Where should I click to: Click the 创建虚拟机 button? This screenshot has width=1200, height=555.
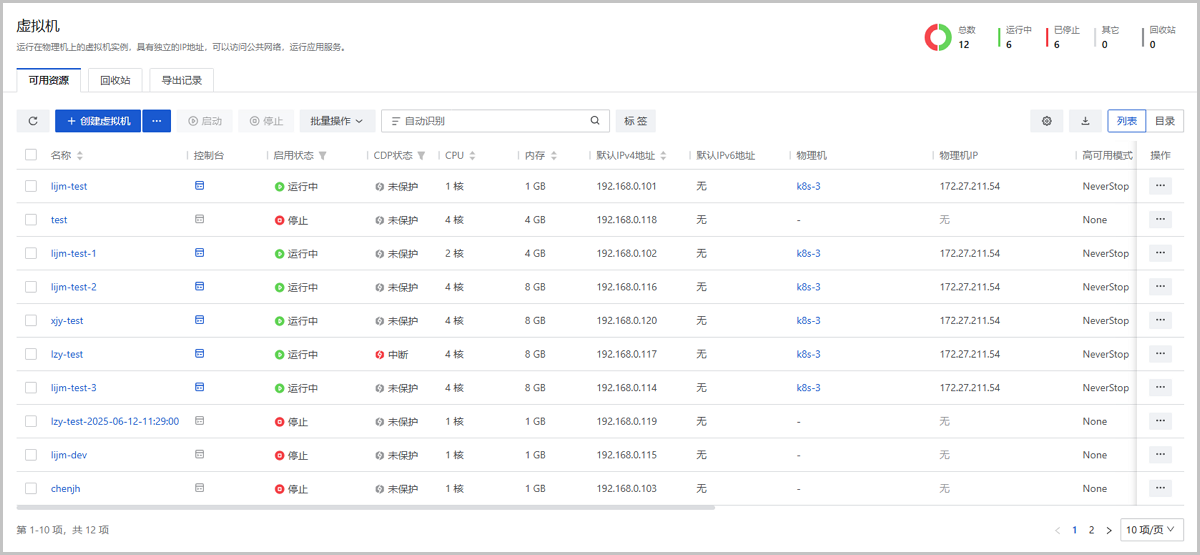(x=98, y=121)
